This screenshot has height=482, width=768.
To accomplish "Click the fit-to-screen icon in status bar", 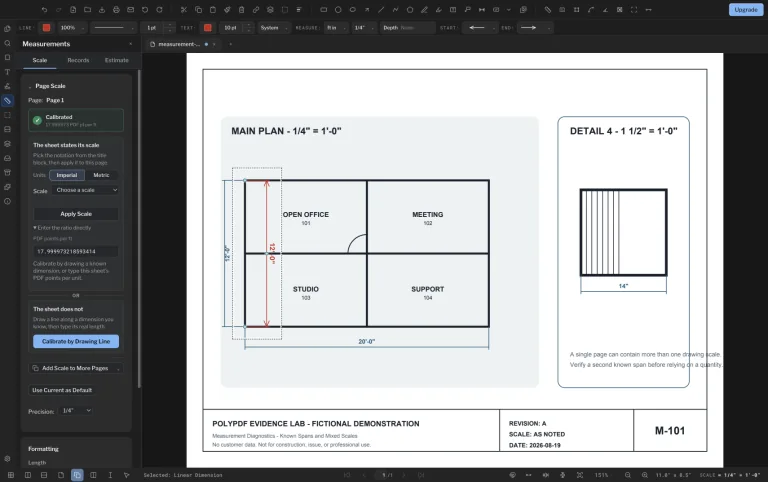I will (580, 475).
